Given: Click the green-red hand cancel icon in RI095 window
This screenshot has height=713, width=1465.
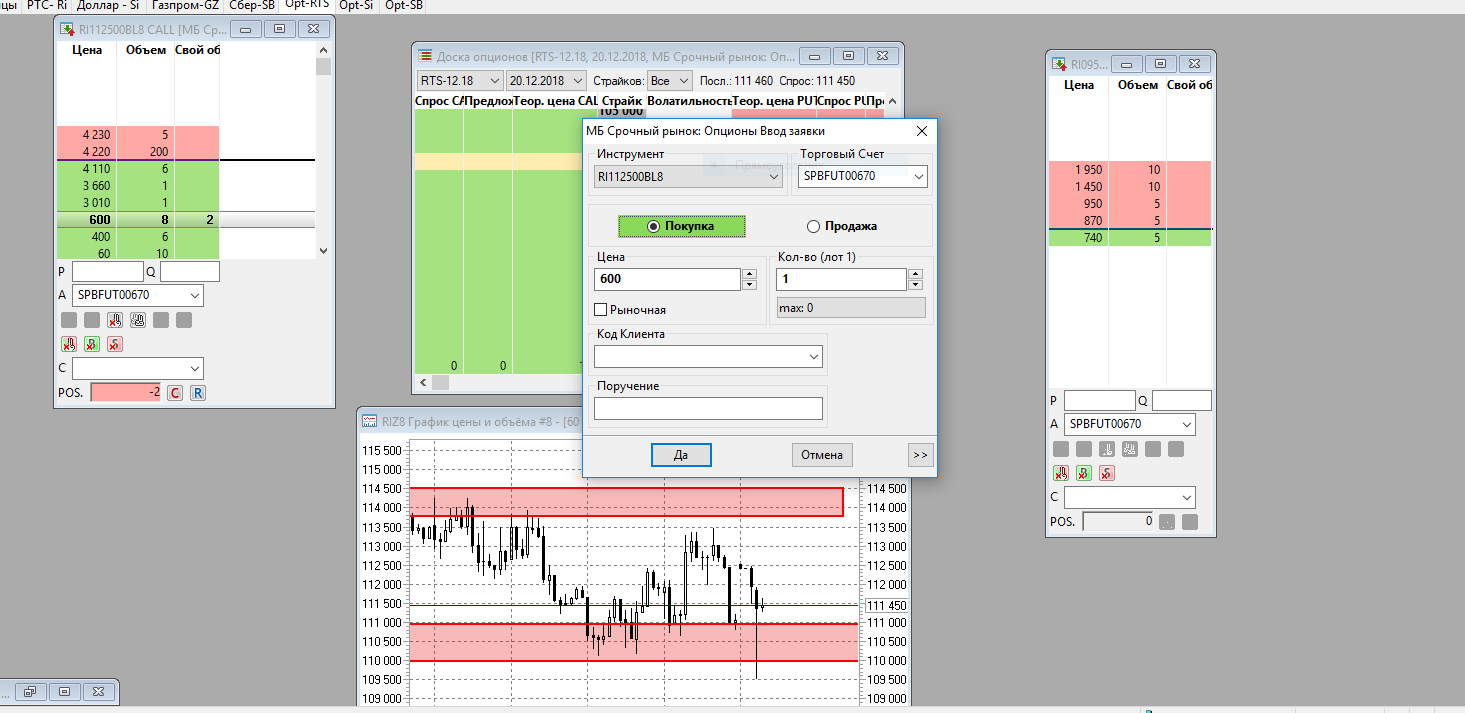Looking at the screenshot, I should (x=1060, y=473).
